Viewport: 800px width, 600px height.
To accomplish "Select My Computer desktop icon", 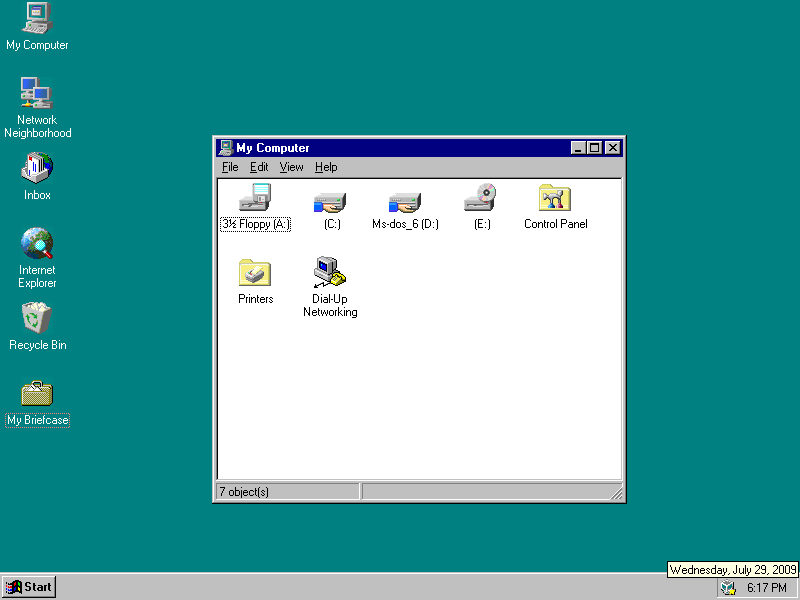I will pos(37,18).
